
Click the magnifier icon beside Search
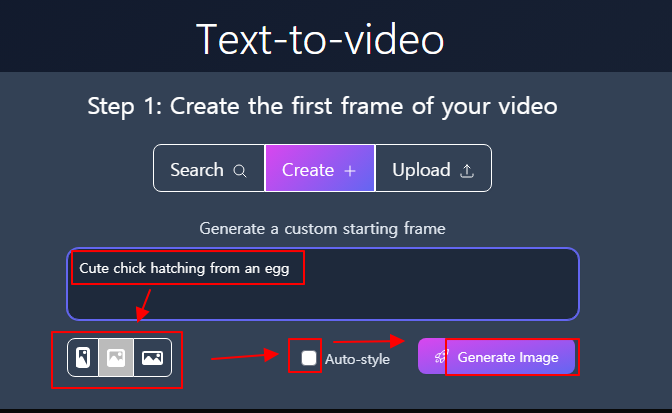pyautogui.click(x=240, y=171)
